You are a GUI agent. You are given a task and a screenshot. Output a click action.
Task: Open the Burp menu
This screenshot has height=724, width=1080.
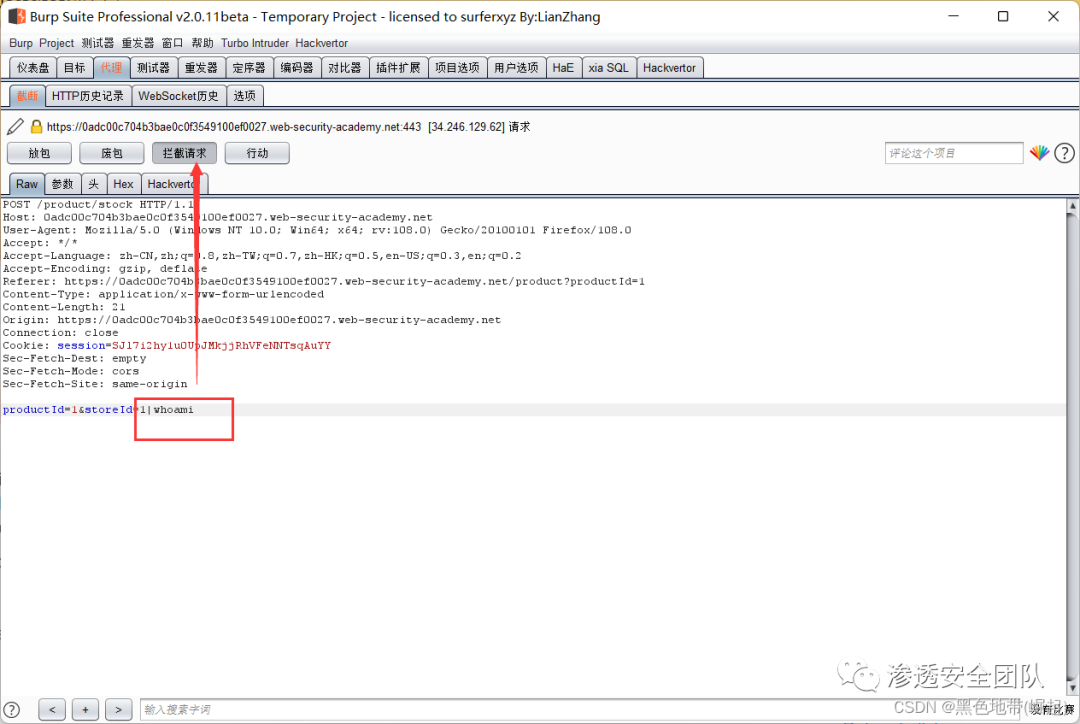tap(21, 43)
